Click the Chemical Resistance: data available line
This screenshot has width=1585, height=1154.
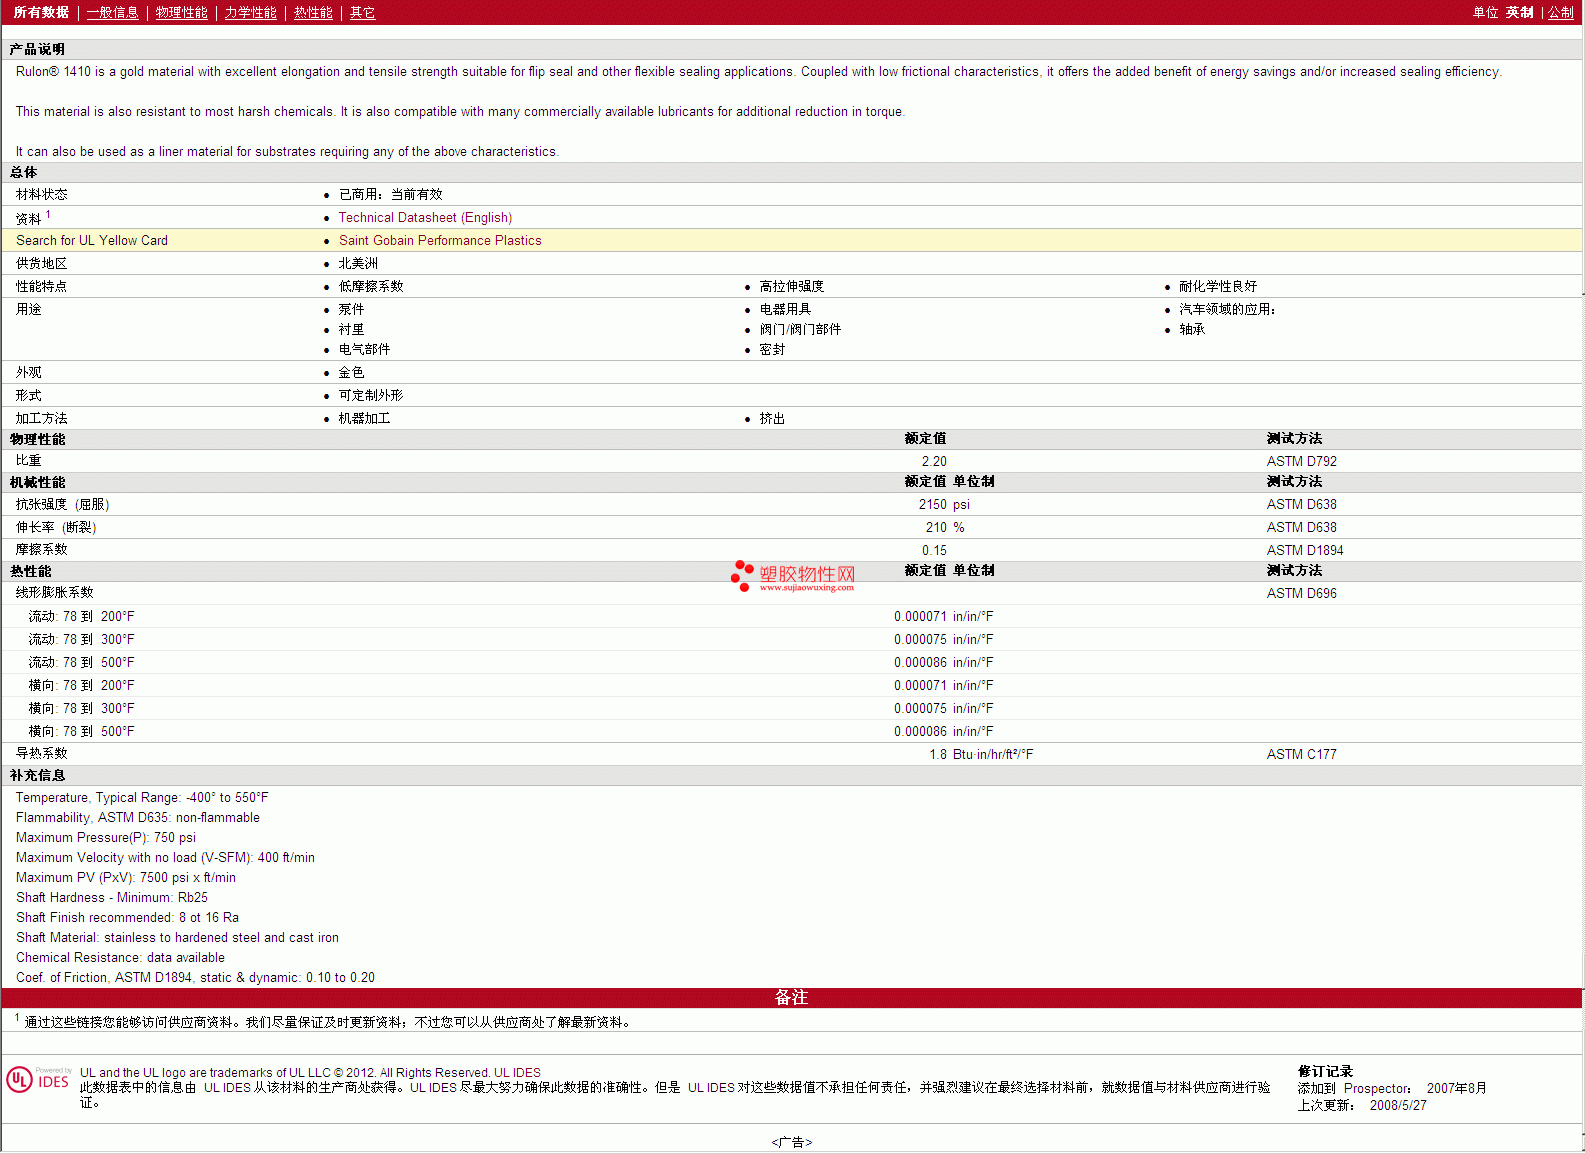(x=120, y=958)
